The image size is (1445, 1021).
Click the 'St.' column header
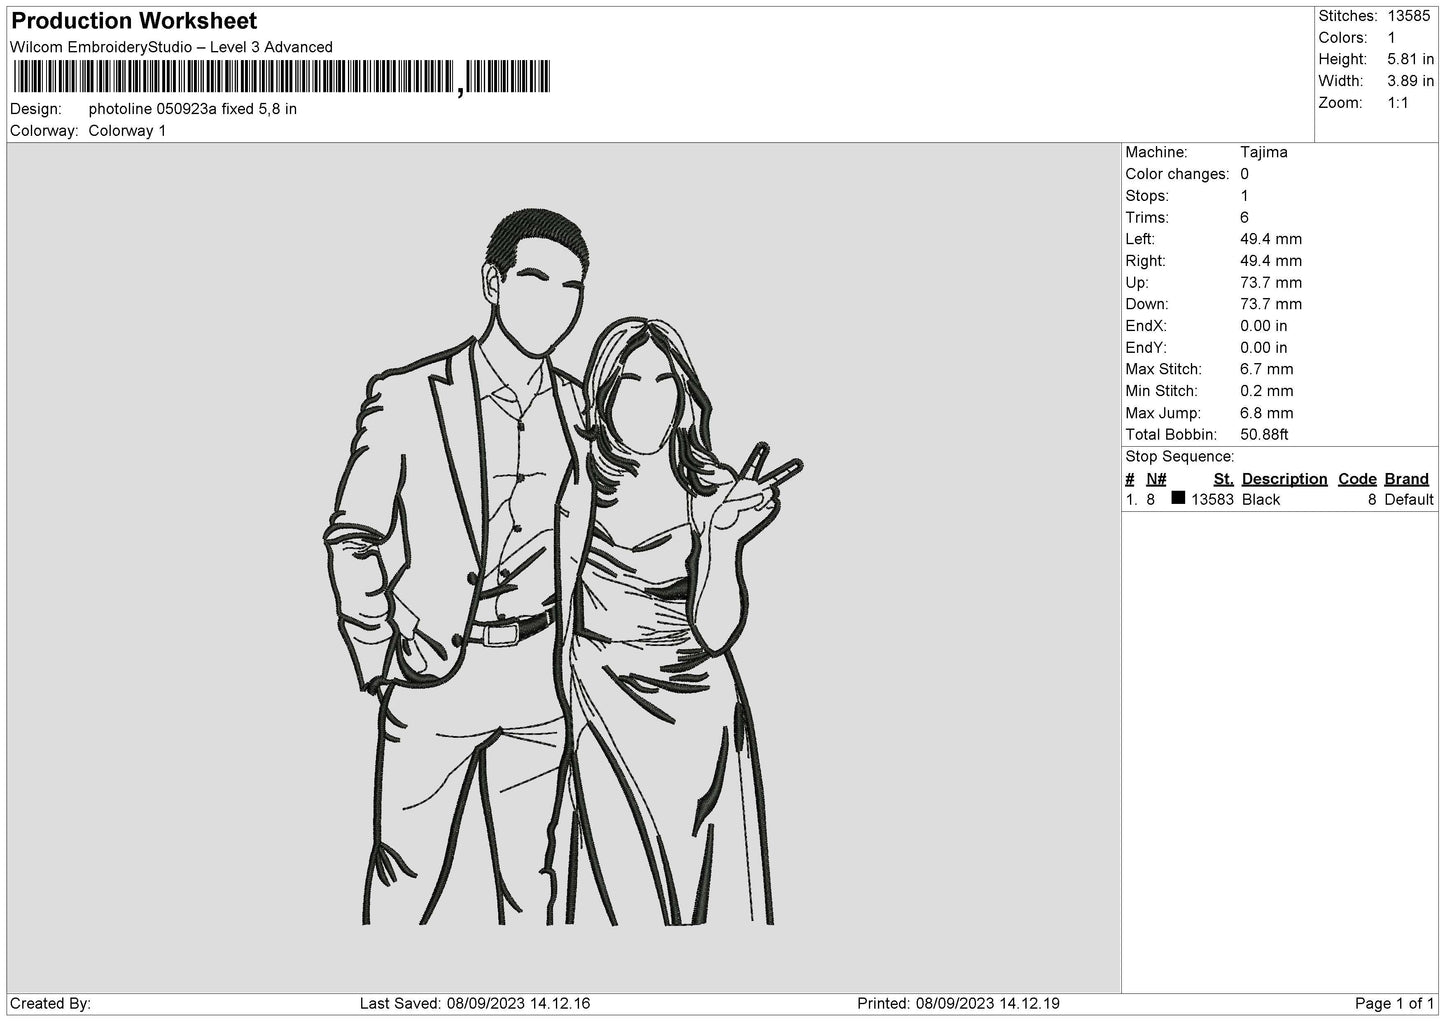coord(1224,479)
